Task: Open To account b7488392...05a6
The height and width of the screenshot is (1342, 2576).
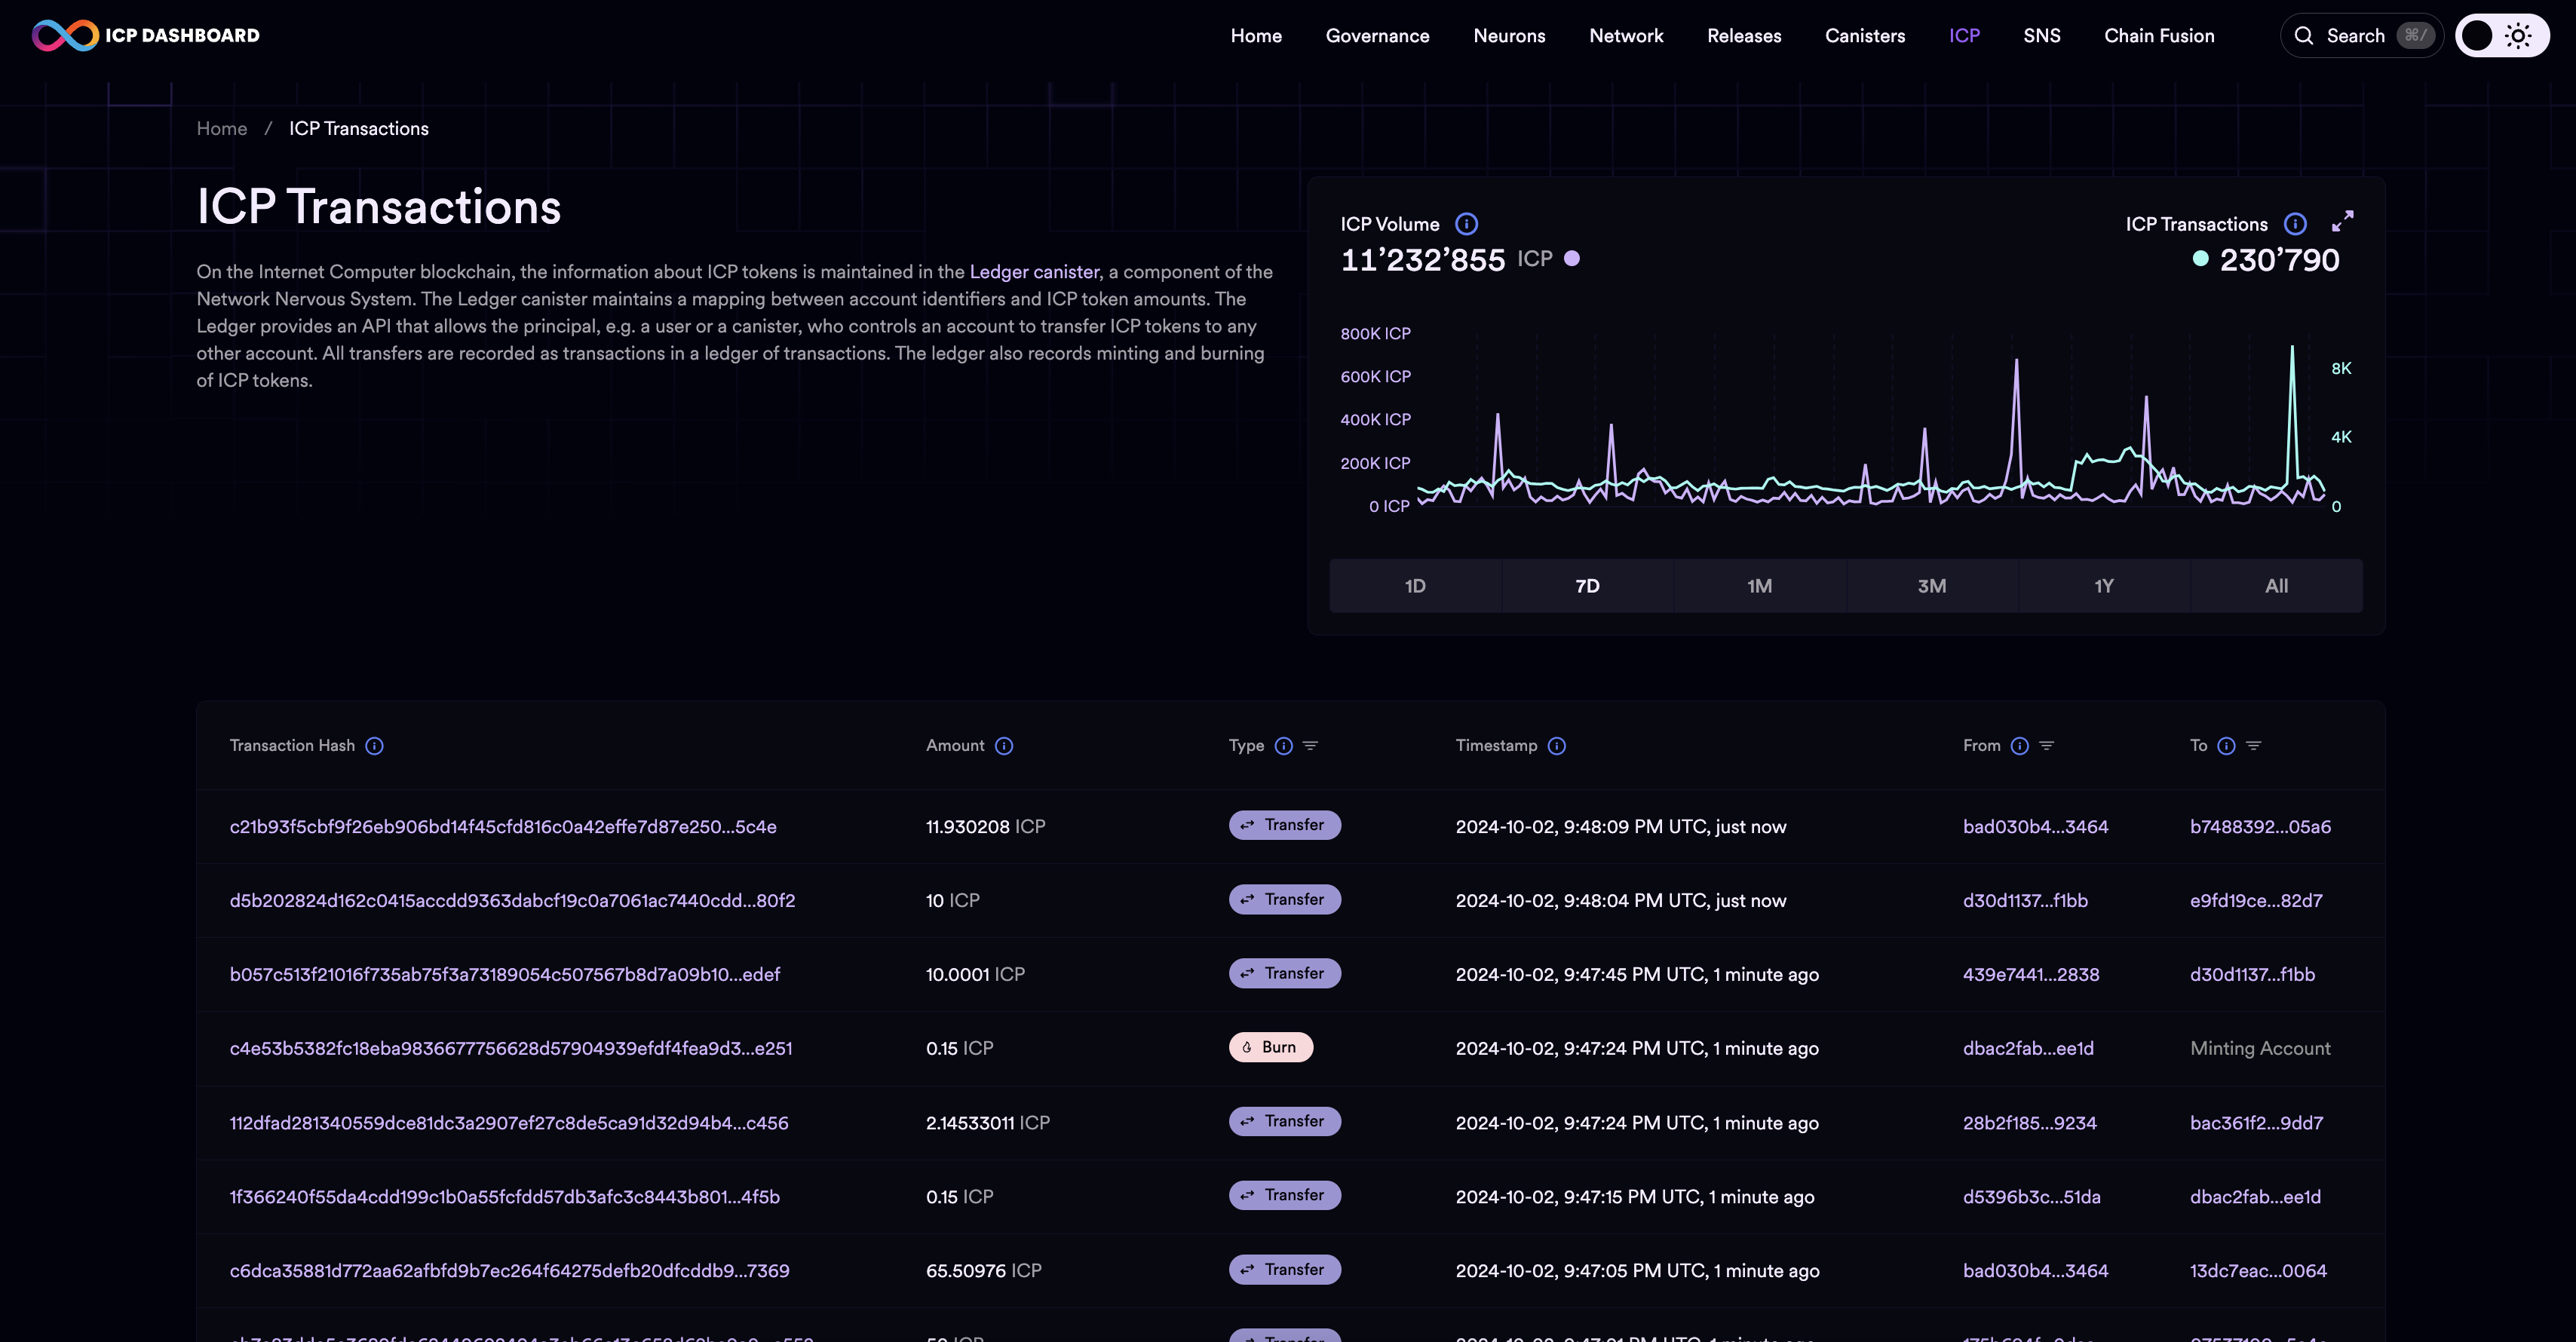Action: 2260,827
